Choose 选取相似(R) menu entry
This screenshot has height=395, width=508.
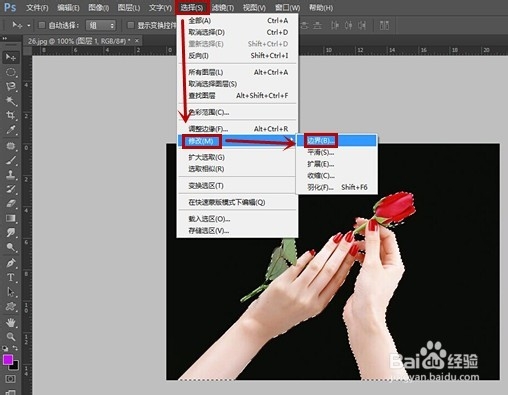tap(238, 169)
